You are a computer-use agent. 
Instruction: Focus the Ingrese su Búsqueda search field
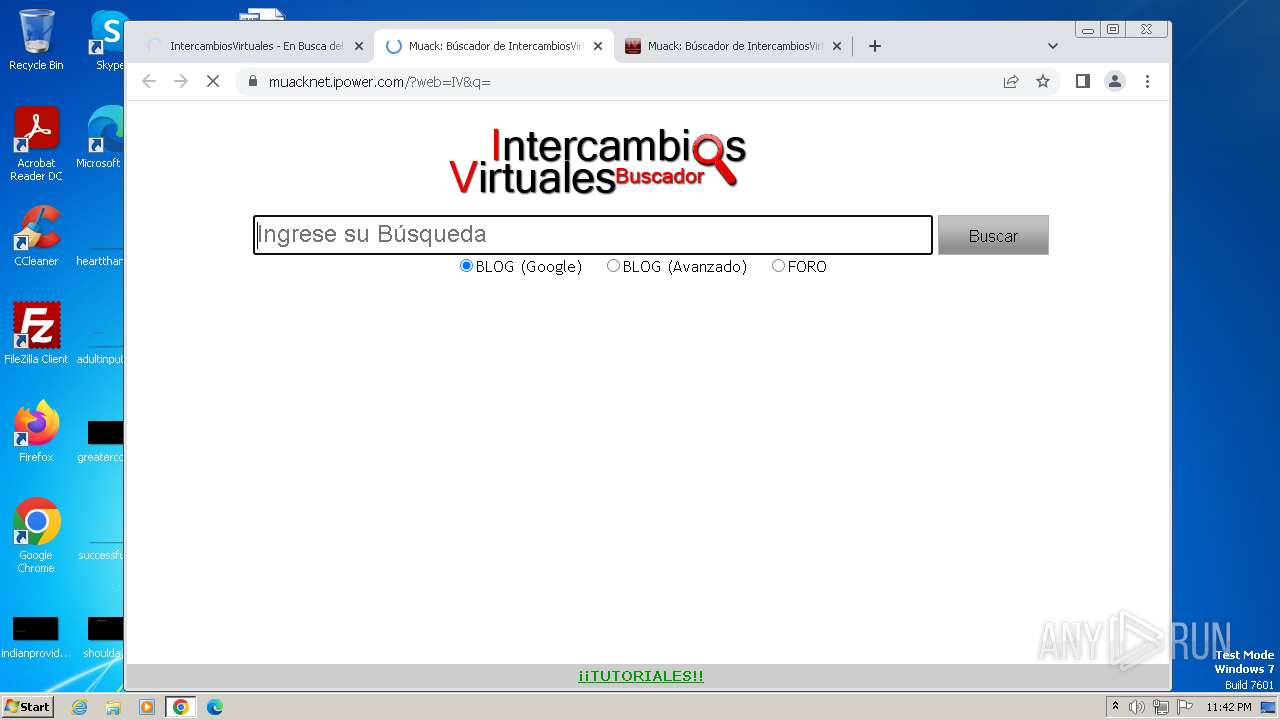pos(592,235)
